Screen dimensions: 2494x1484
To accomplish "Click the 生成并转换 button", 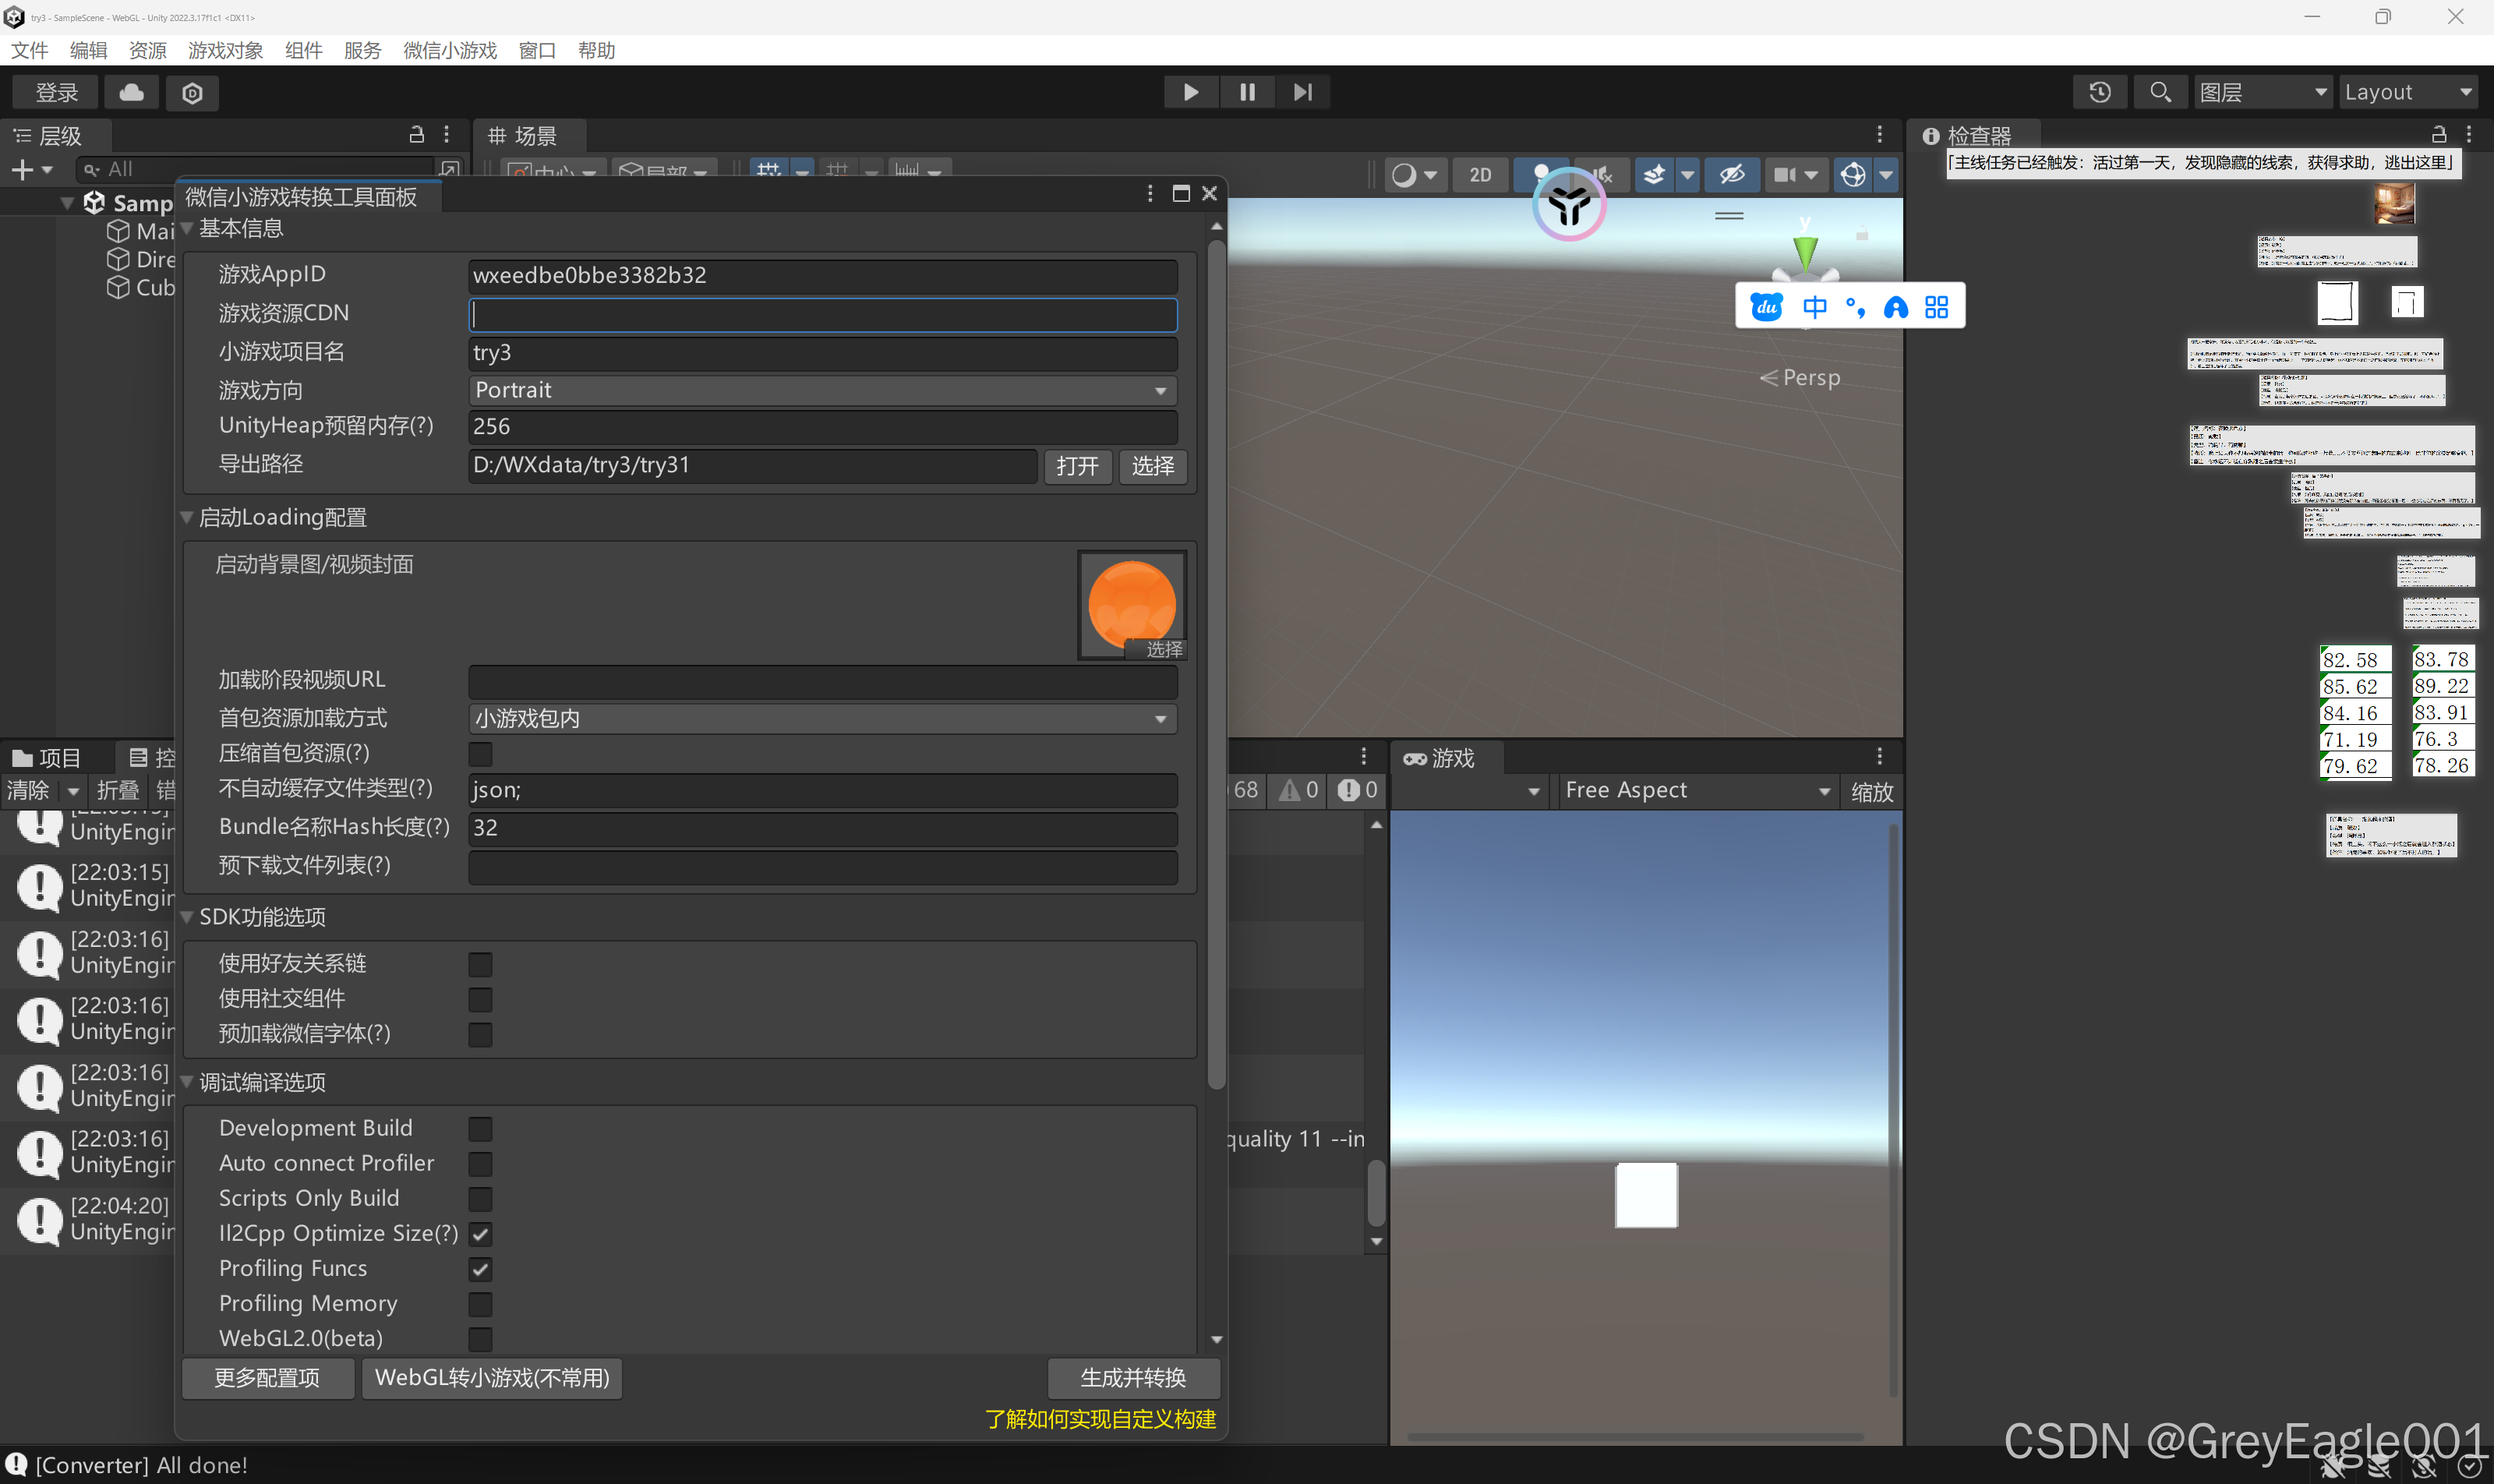I will tap(1132, 1378).
